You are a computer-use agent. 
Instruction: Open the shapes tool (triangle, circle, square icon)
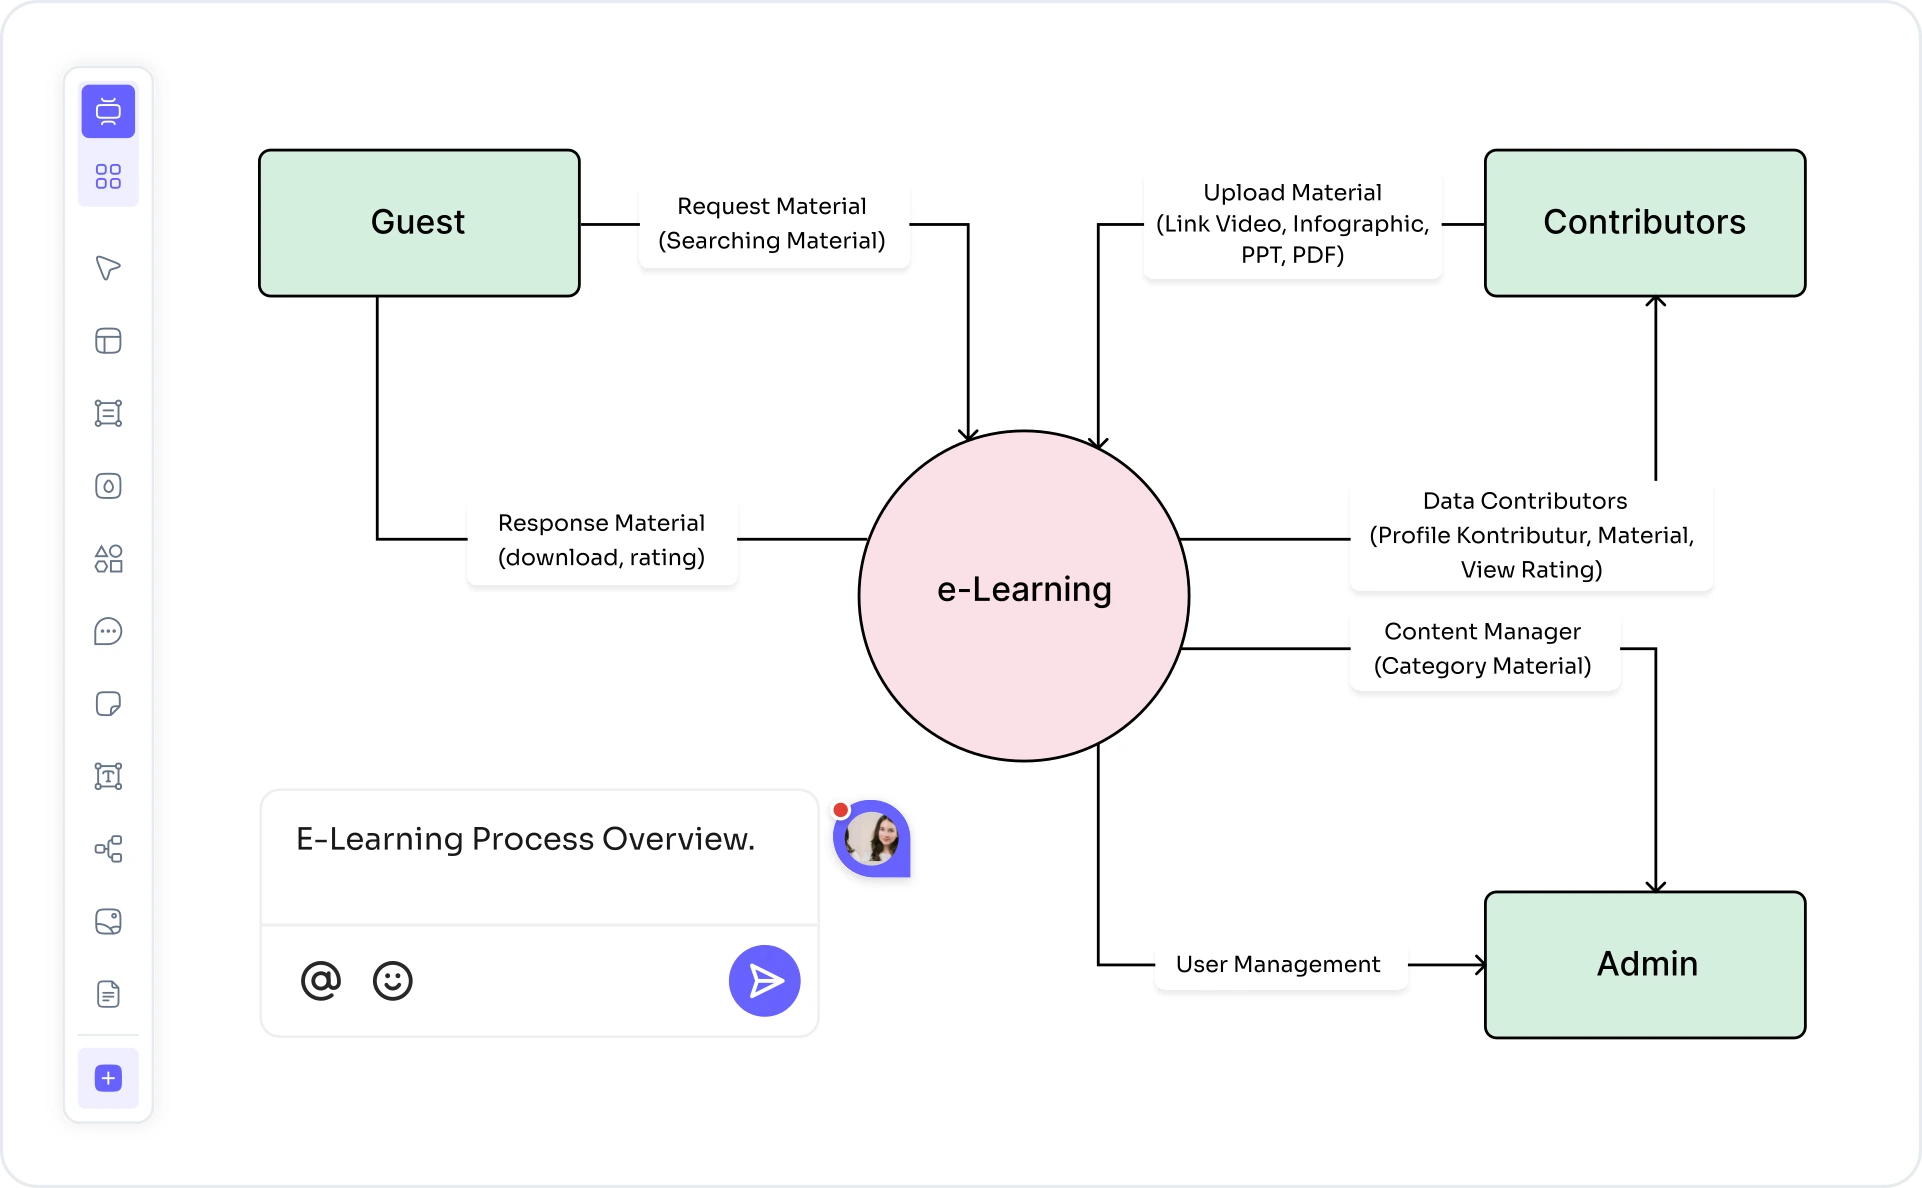coord(108,559)
